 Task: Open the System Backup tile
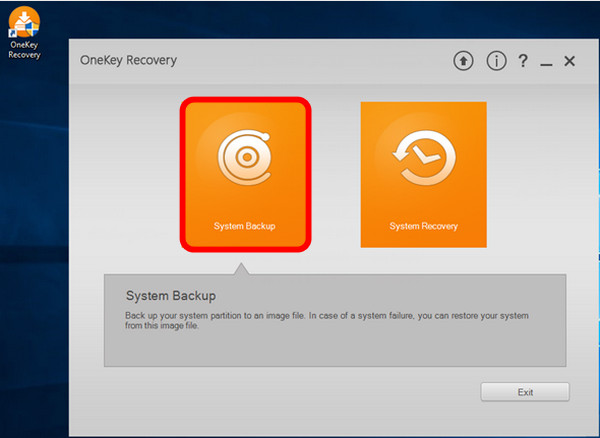245,174
